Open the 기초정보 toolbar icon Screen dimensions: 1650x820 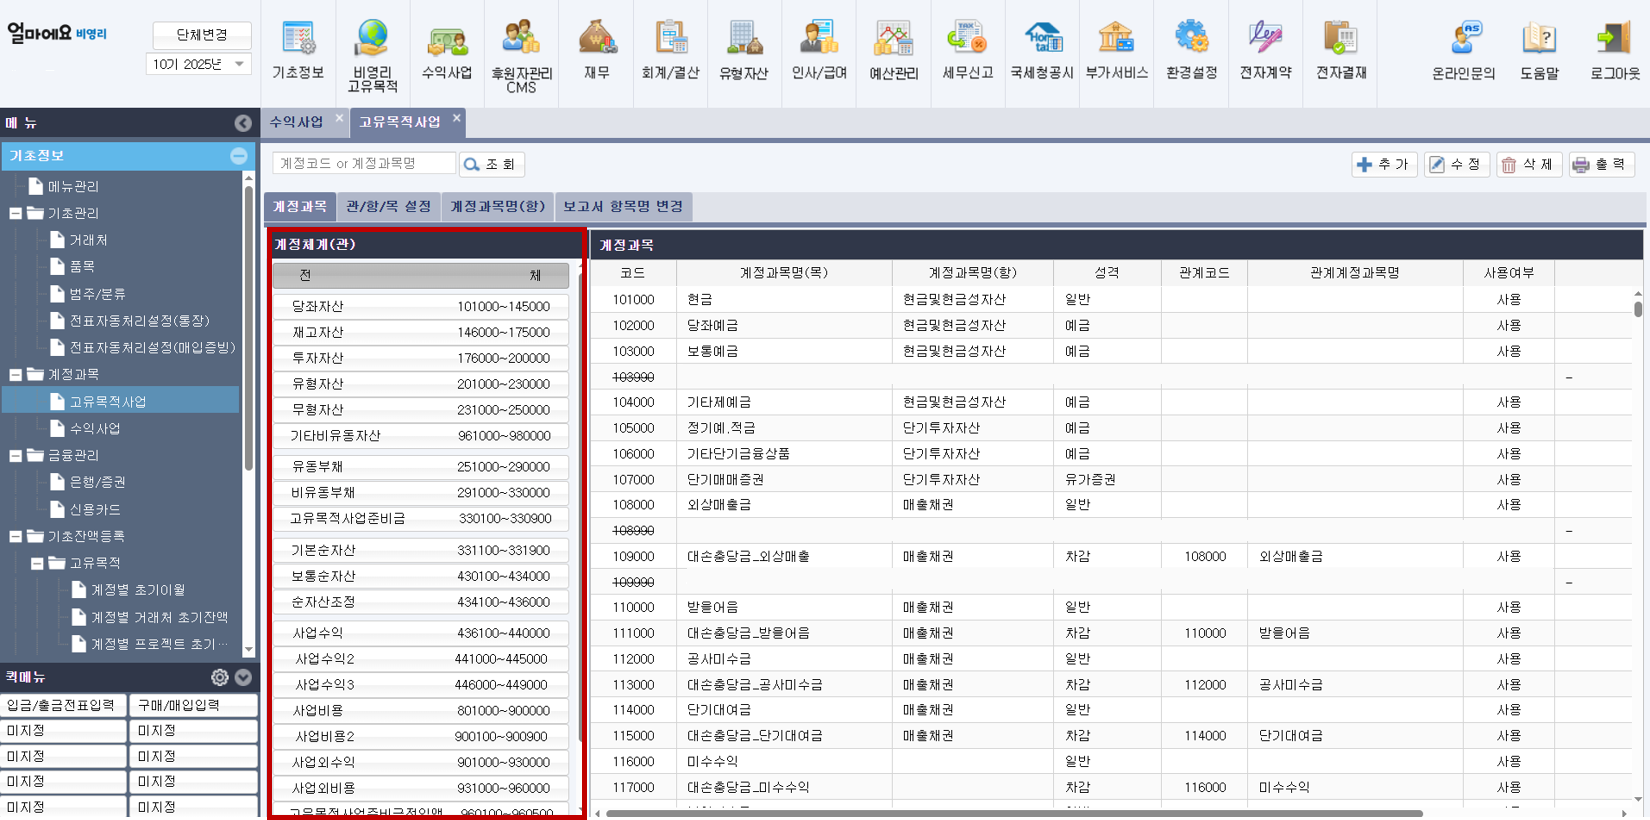coord(298,50)
